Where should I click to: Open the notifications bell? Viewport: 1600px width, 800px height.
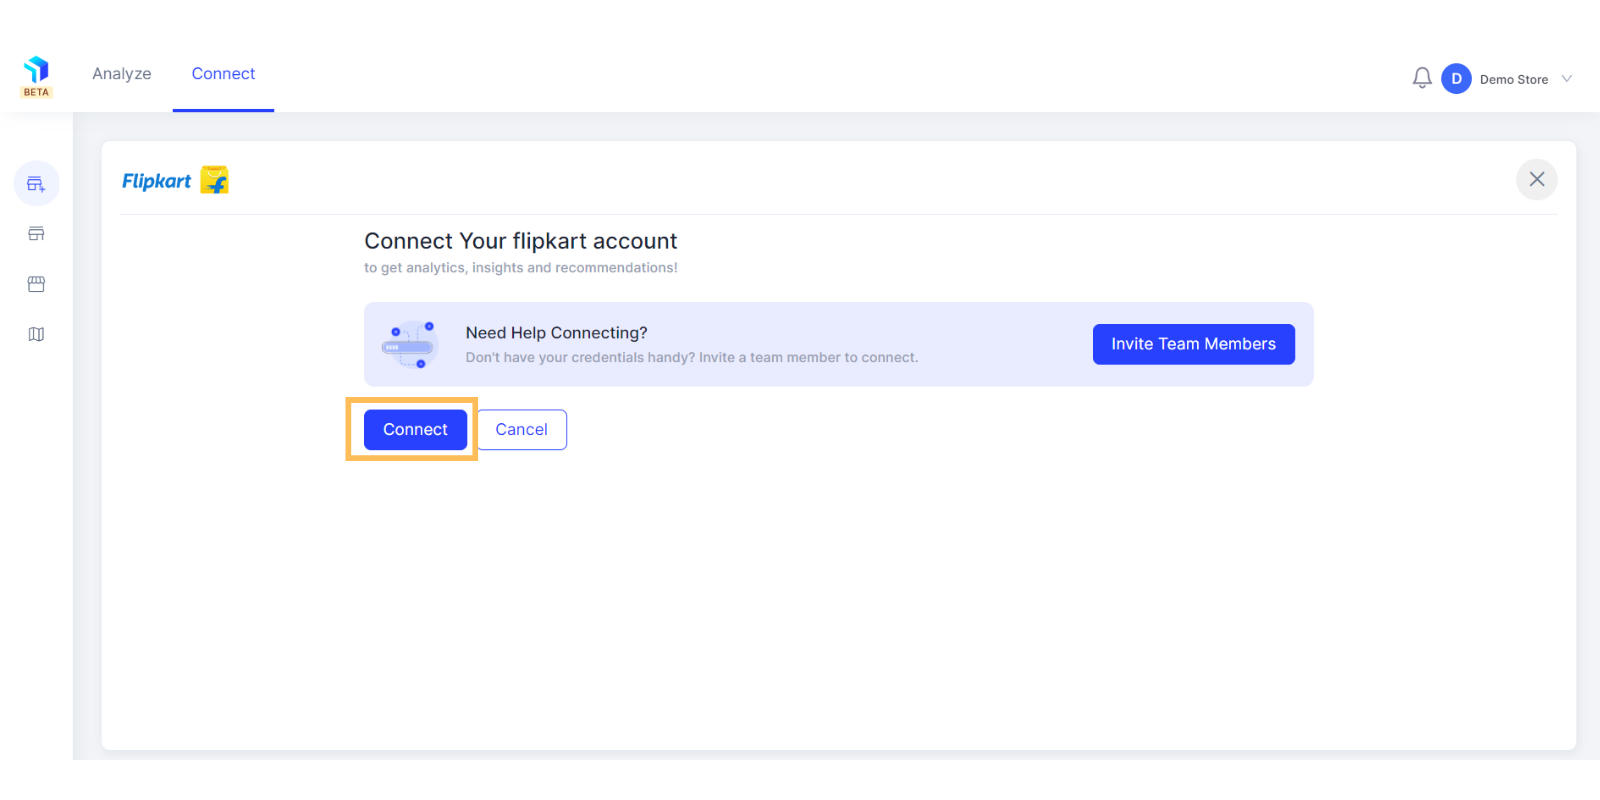coord(1422,78)
